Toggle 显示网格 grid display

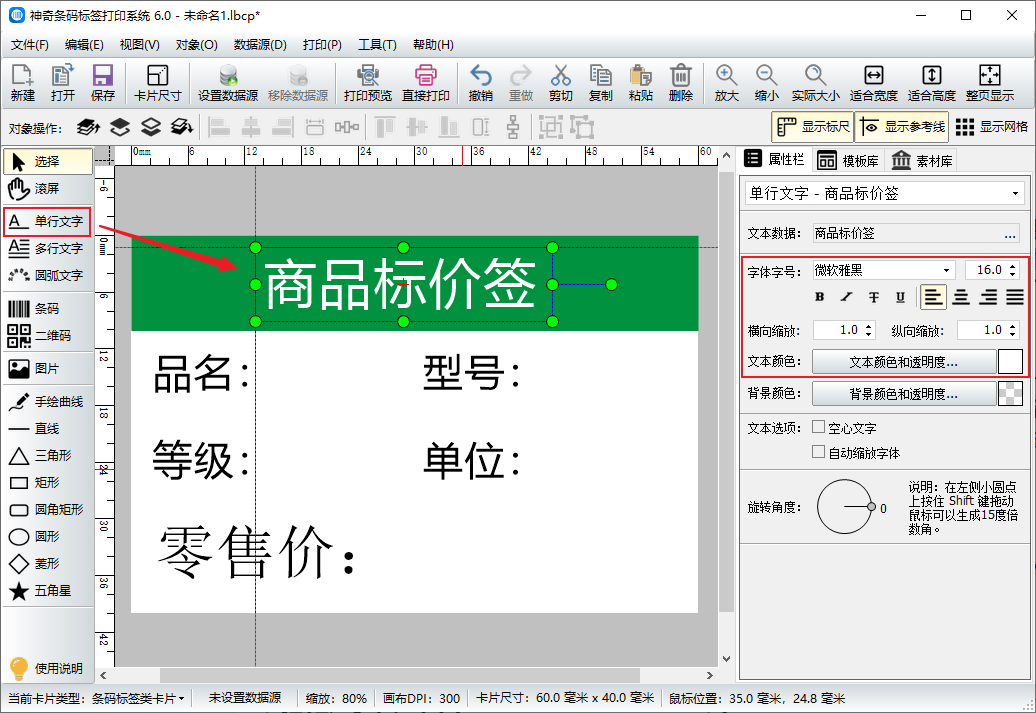[992, 127]
